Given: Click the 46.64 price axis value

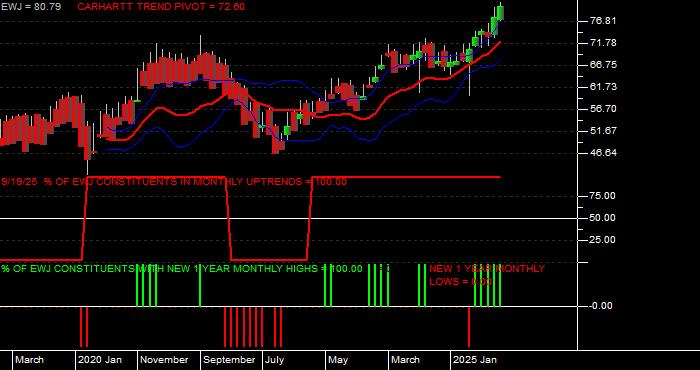Looking at the screenshot, I should pos(603,153).
